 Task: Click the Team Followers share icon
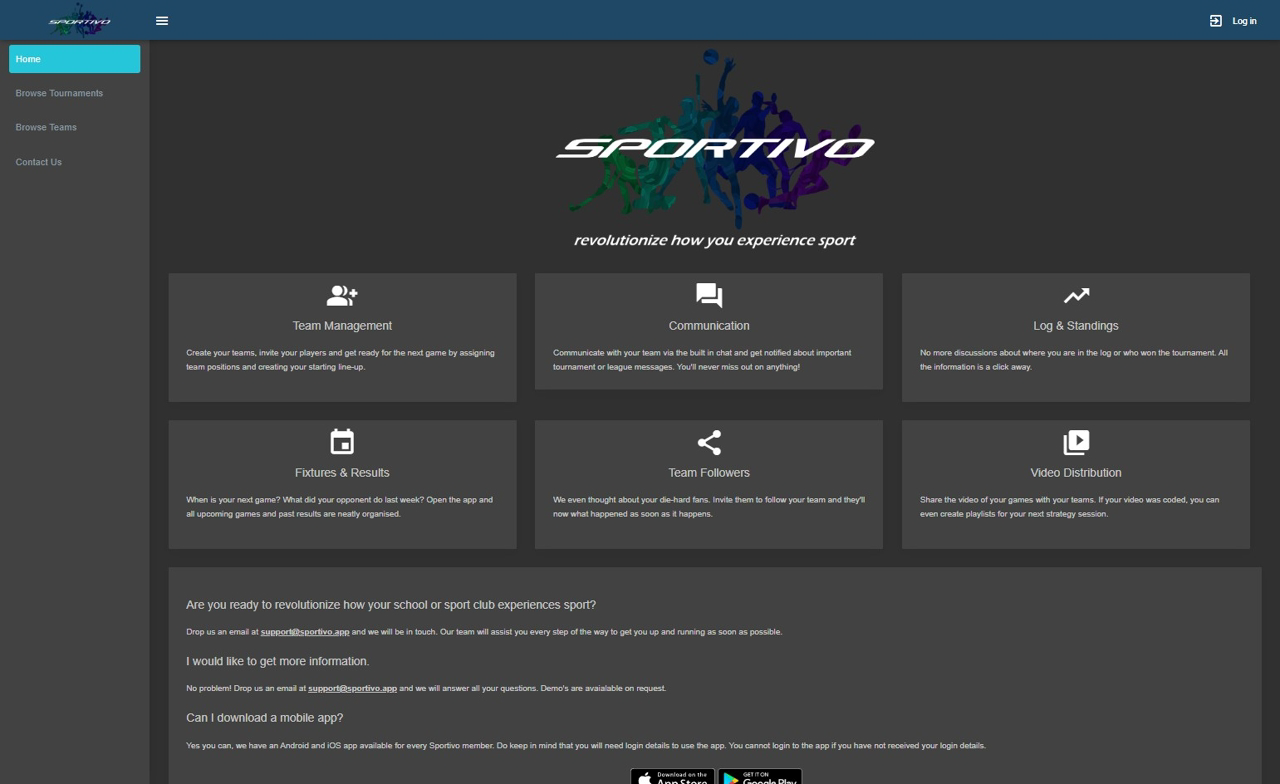(709, 442)
